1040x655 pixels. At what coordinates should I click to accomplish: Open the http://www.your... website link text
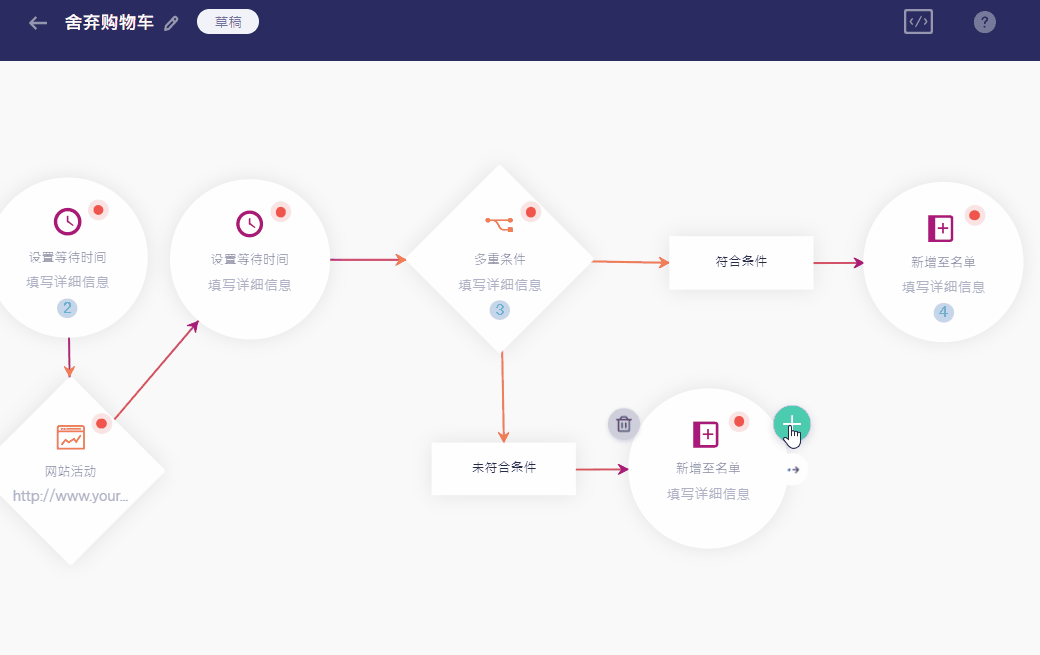[70, 496]
